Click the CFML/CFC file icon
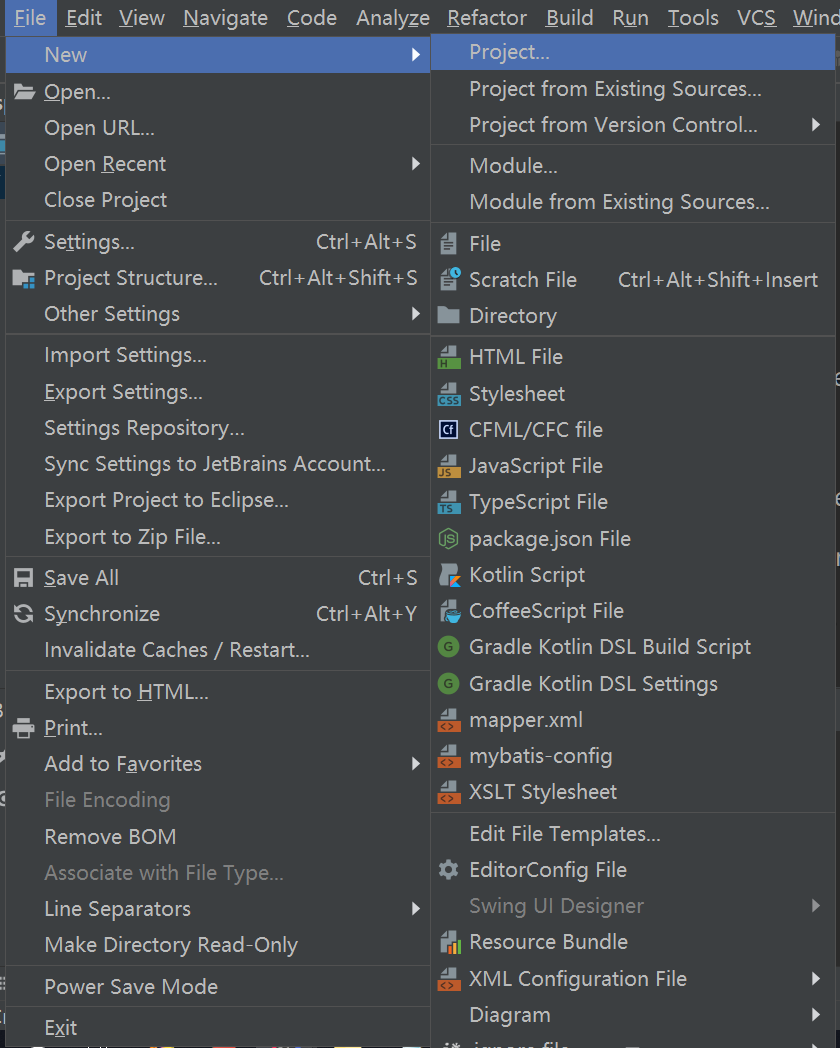The height and width of the screenshot is (1048, 840). coord(449,430)
